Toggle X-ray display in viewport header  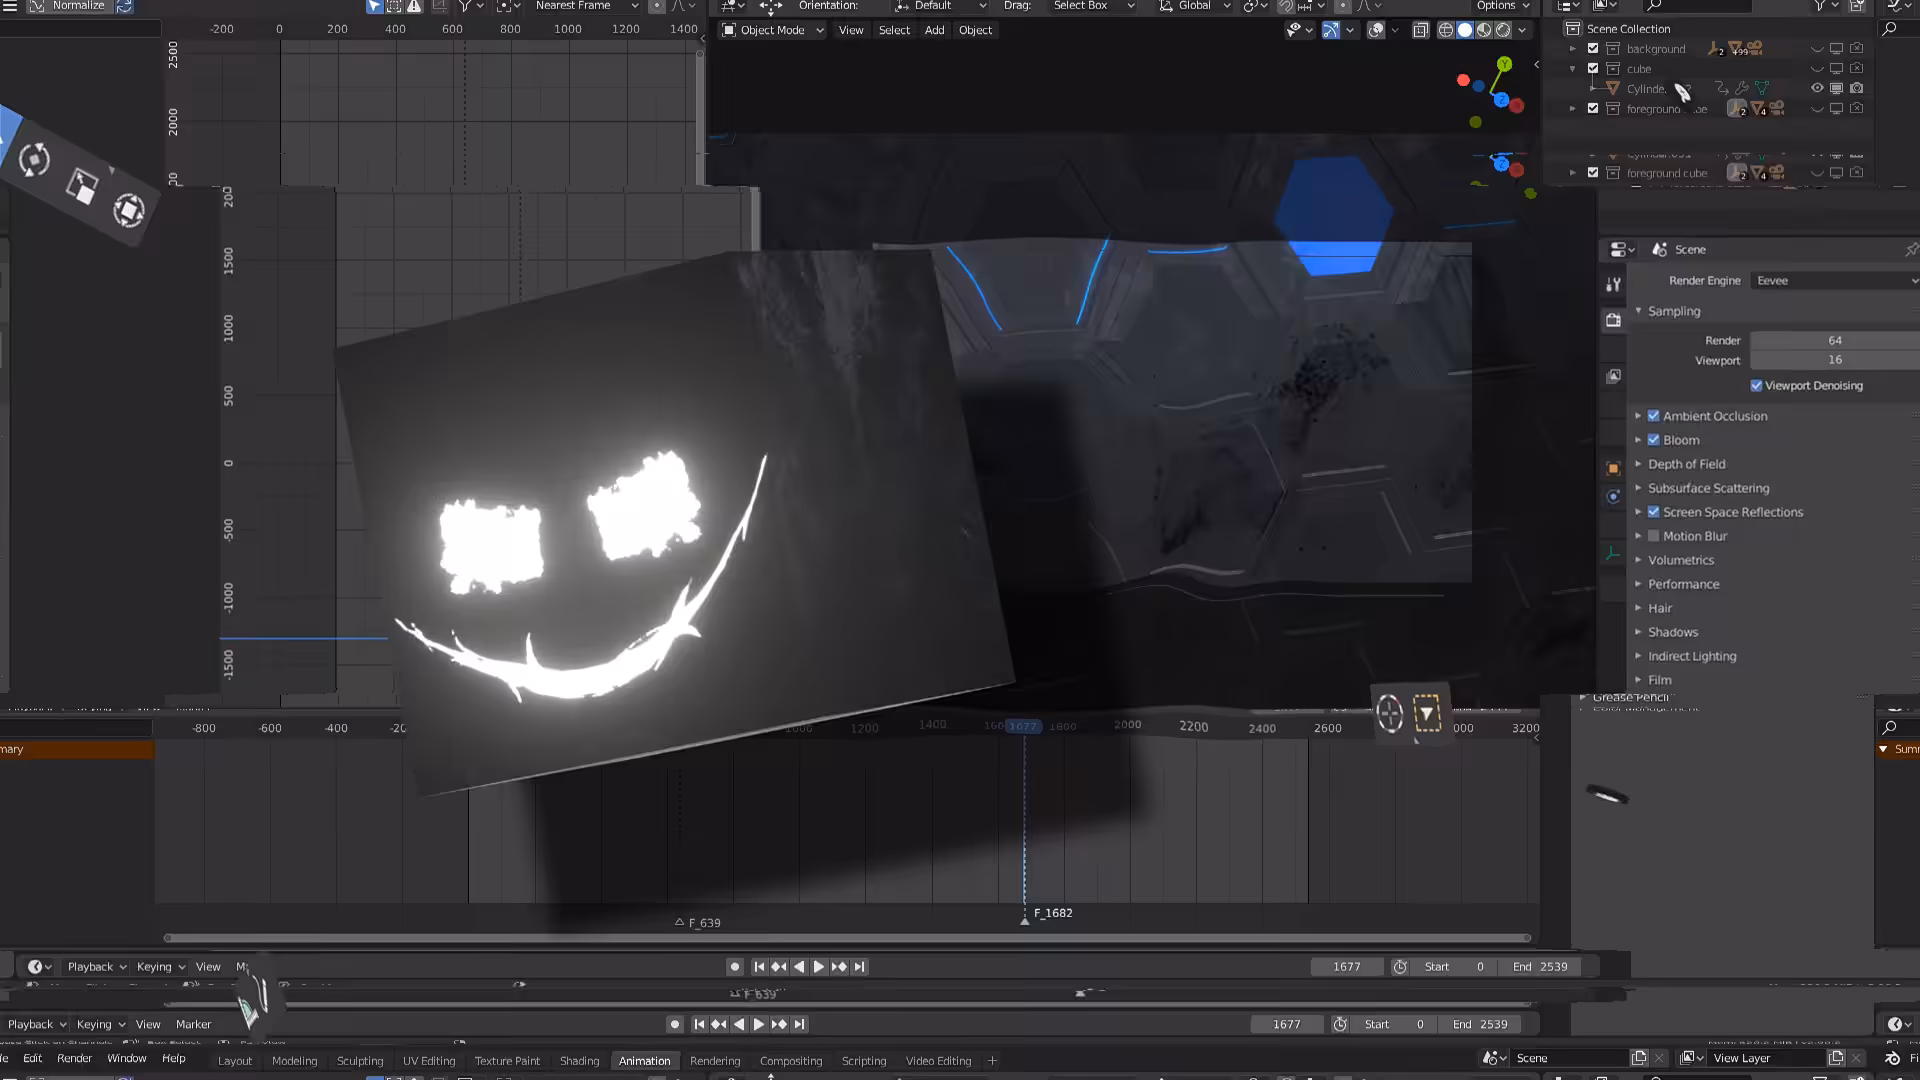(x=1420, y=30)
